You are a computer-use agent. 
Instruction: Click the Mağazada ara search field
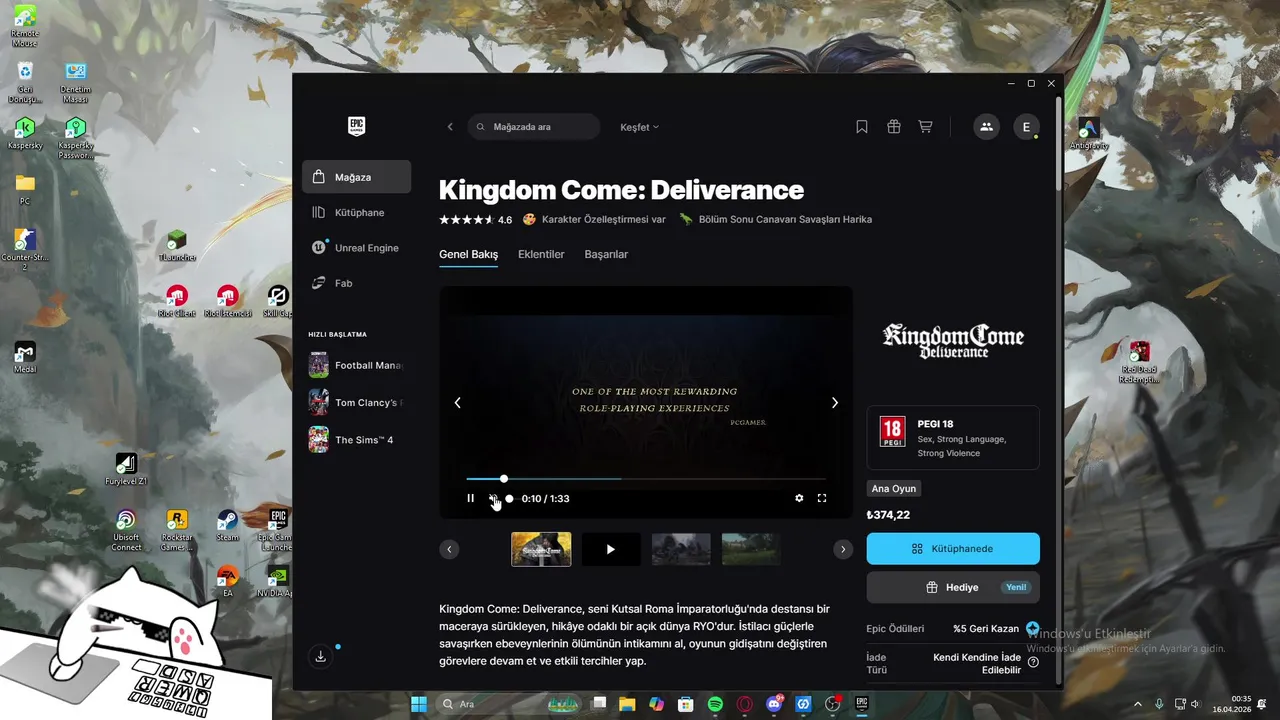pyautogui.click(x=533, y=127)
